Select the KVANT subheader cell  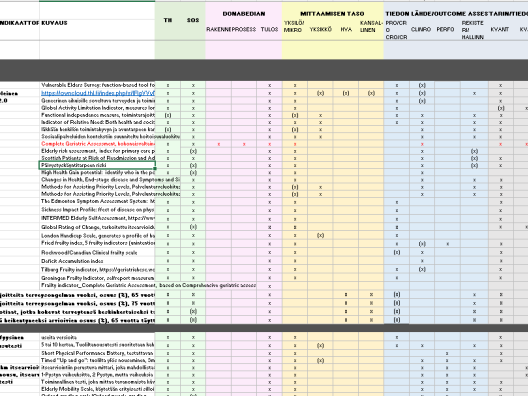[500, 30]
